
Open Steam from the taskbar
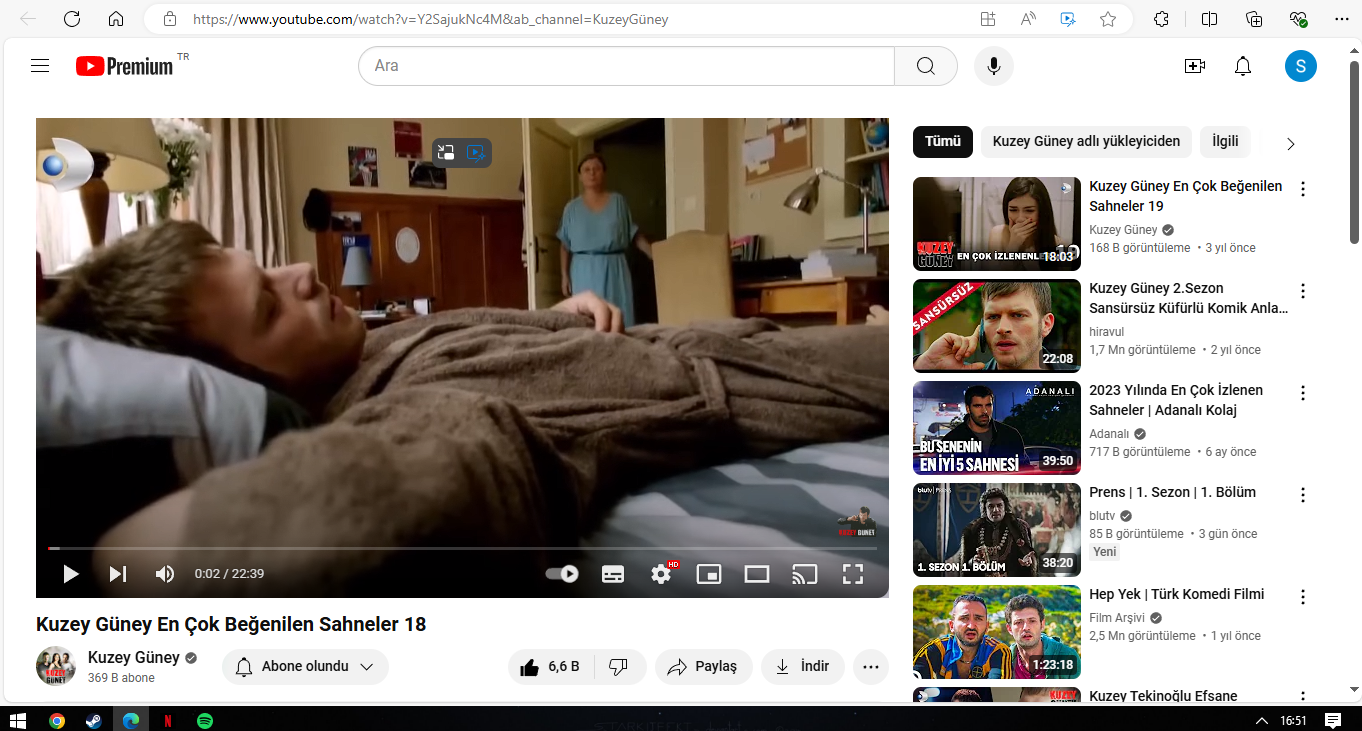(x=93, y=720)
